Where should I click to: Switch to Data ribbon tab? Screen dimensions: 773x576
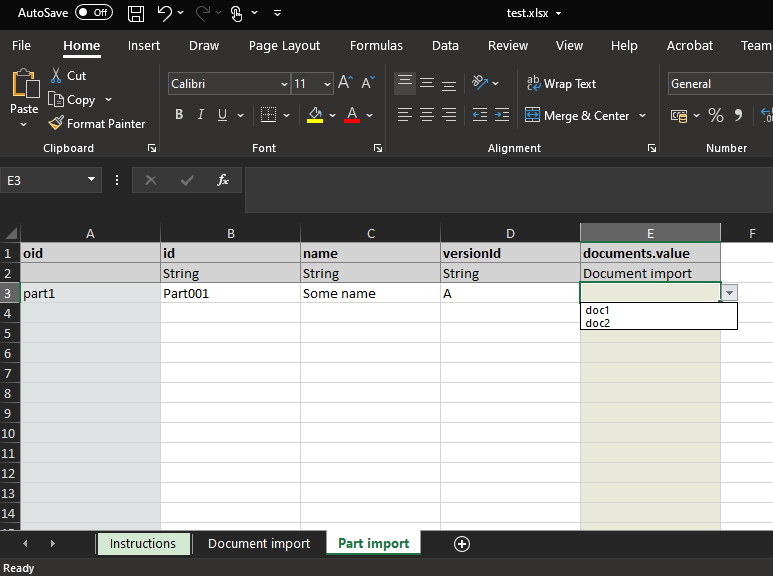tap(445, 45)
